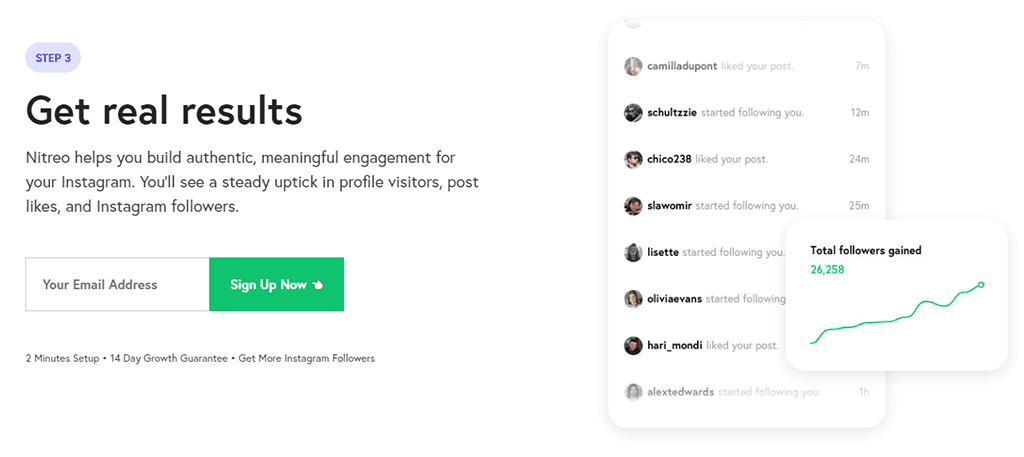Click the Get real results heading
The width and height of the screenshot is (1024, 457).
click(x=164, y=110)
